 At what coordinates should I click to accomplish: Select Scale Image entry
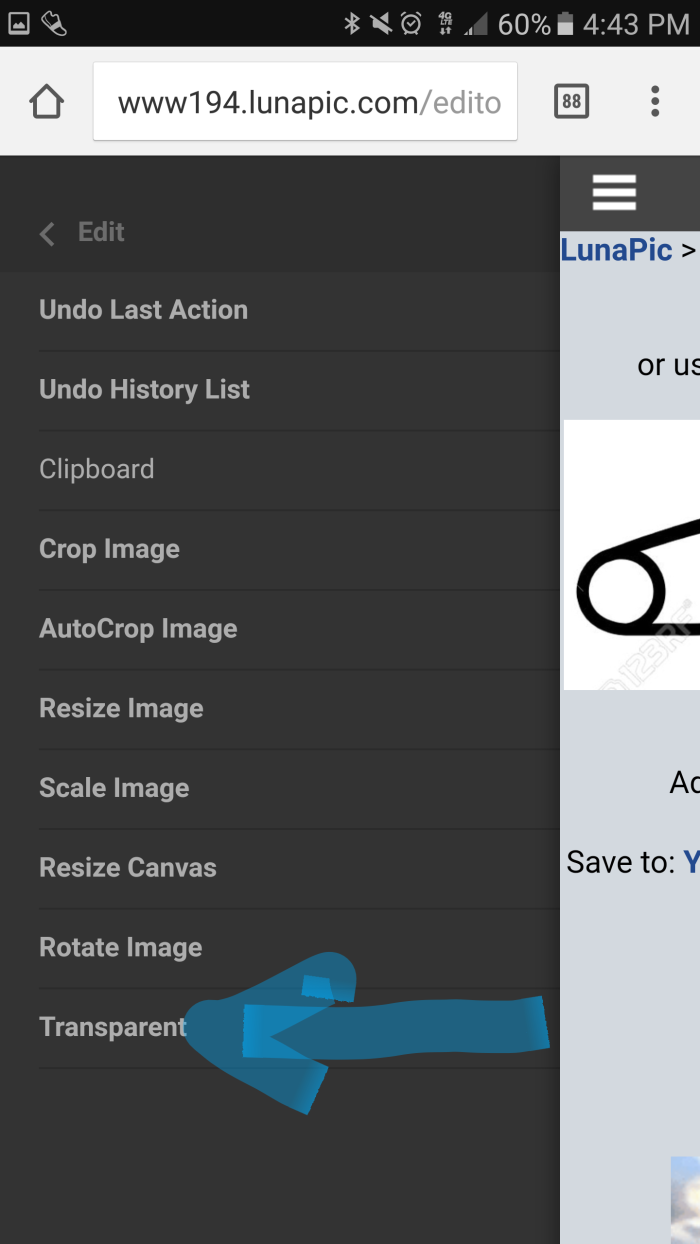tap(114, 788)
